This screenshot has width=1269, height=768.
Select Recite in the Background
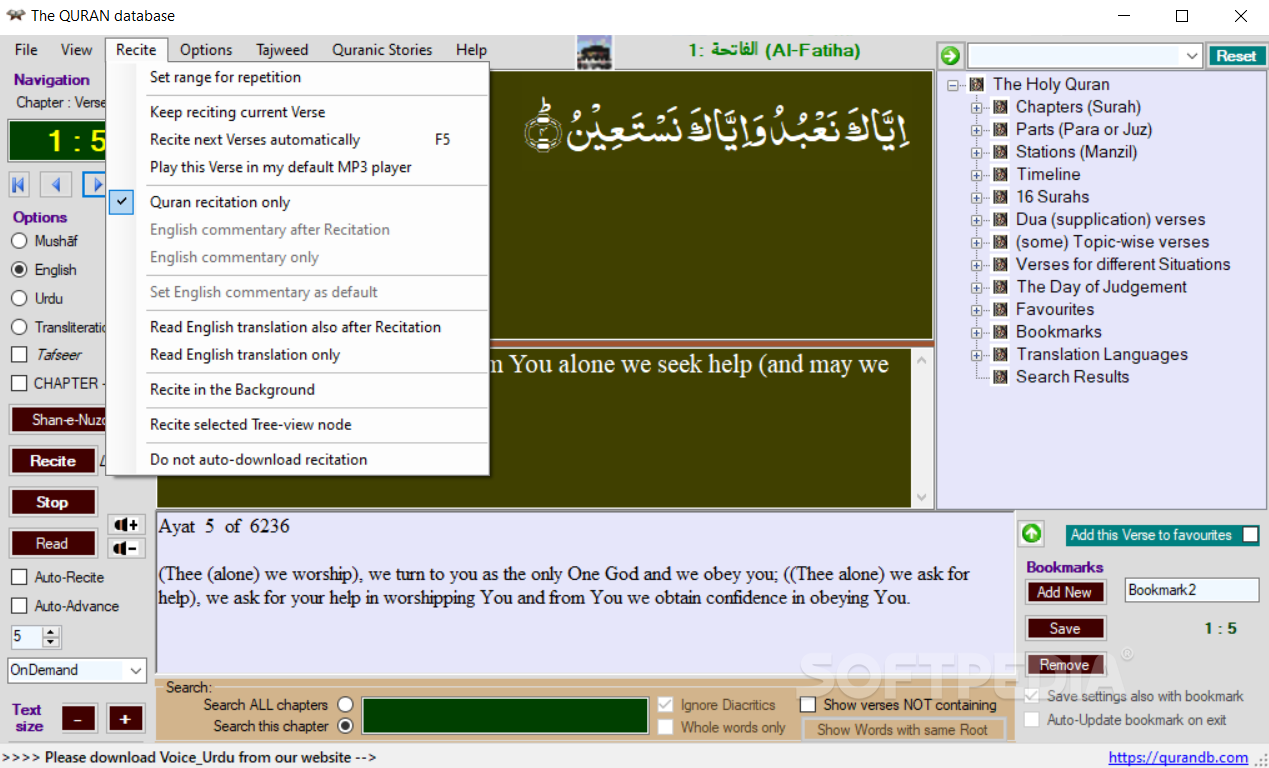click(298, 390)
